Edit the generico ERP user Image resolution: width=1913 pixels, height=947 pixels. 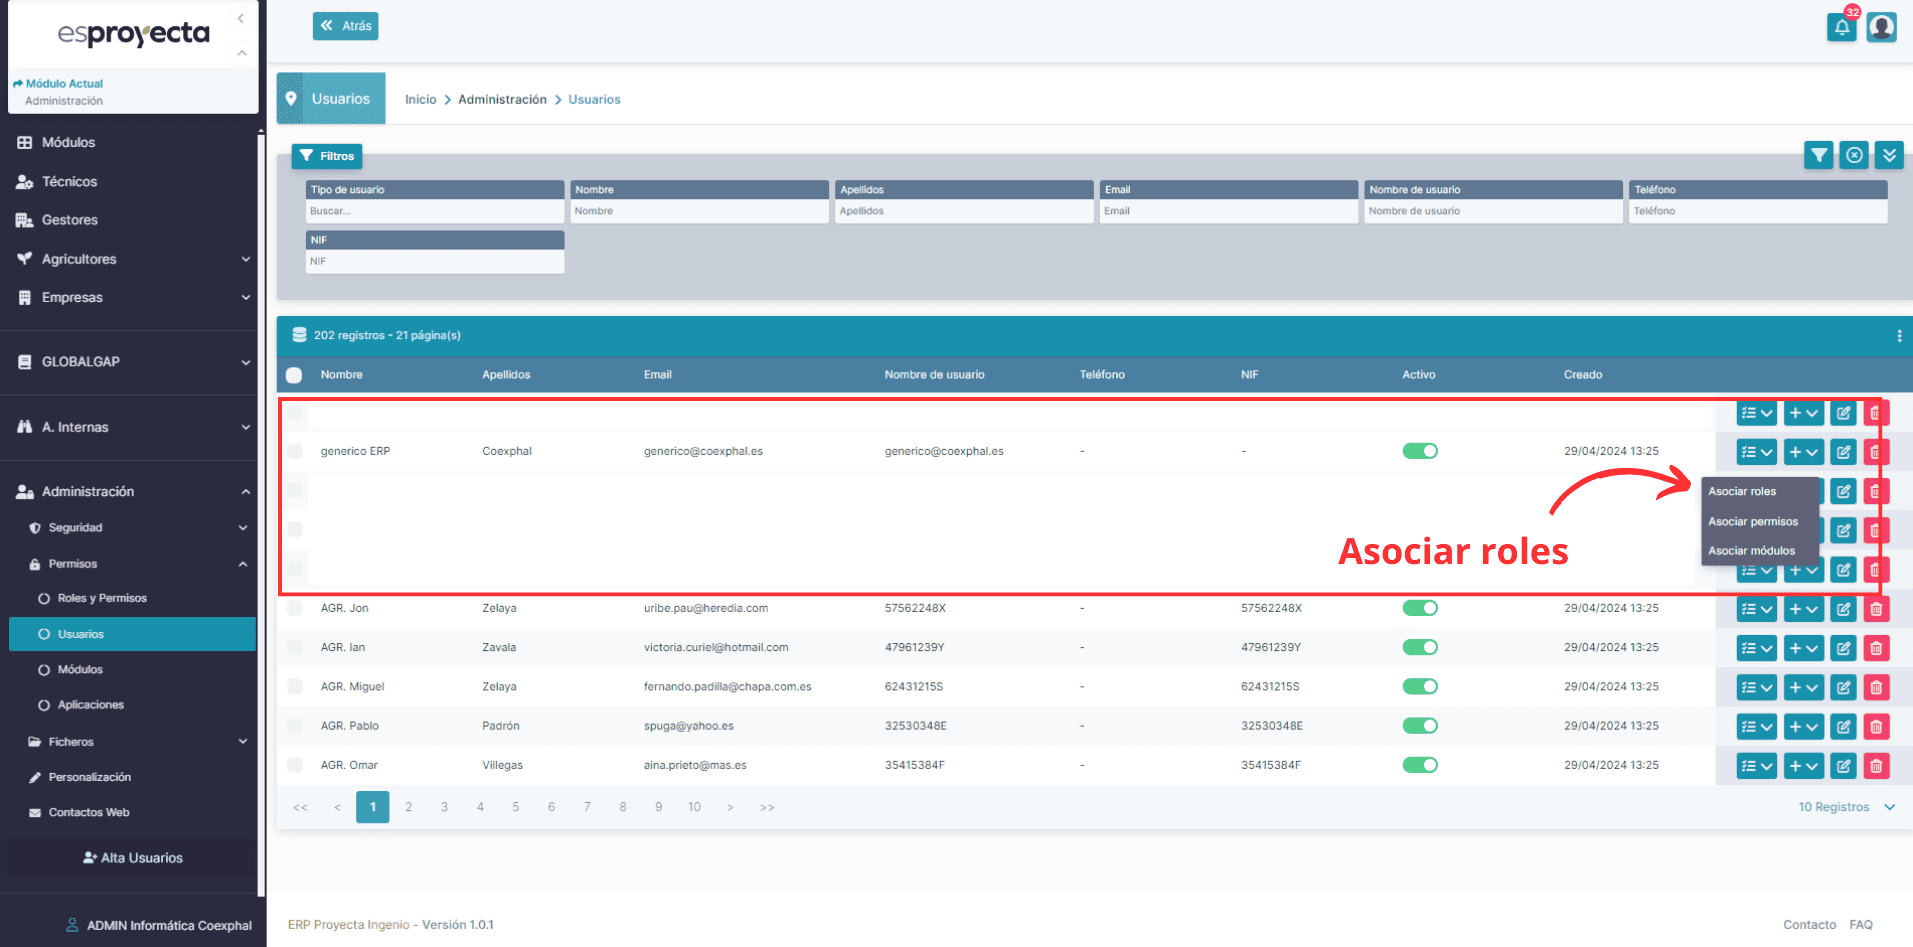(1843, 452)
